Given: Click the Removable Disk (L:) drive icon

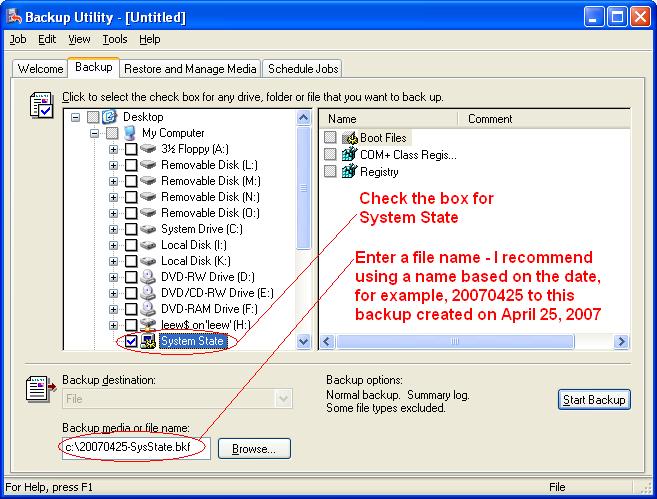Looking at the screenshot, I should (x=148, y=165).
